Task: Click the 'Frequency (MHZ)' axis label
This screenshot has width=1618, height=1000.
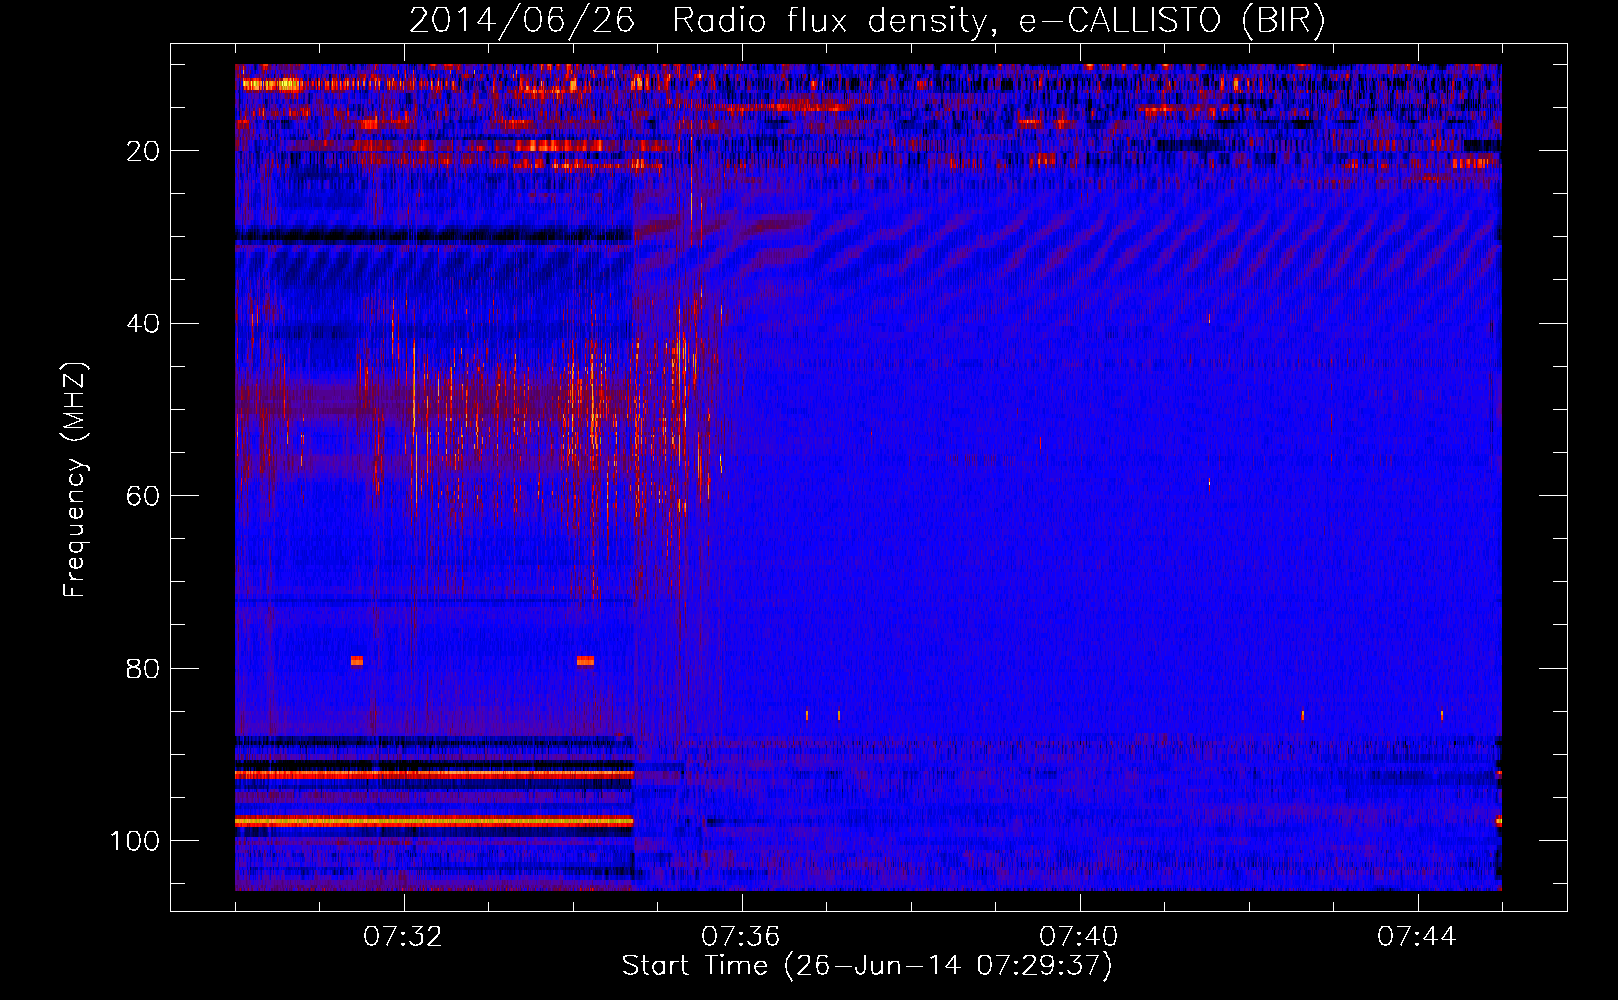Action: (76, 479)
